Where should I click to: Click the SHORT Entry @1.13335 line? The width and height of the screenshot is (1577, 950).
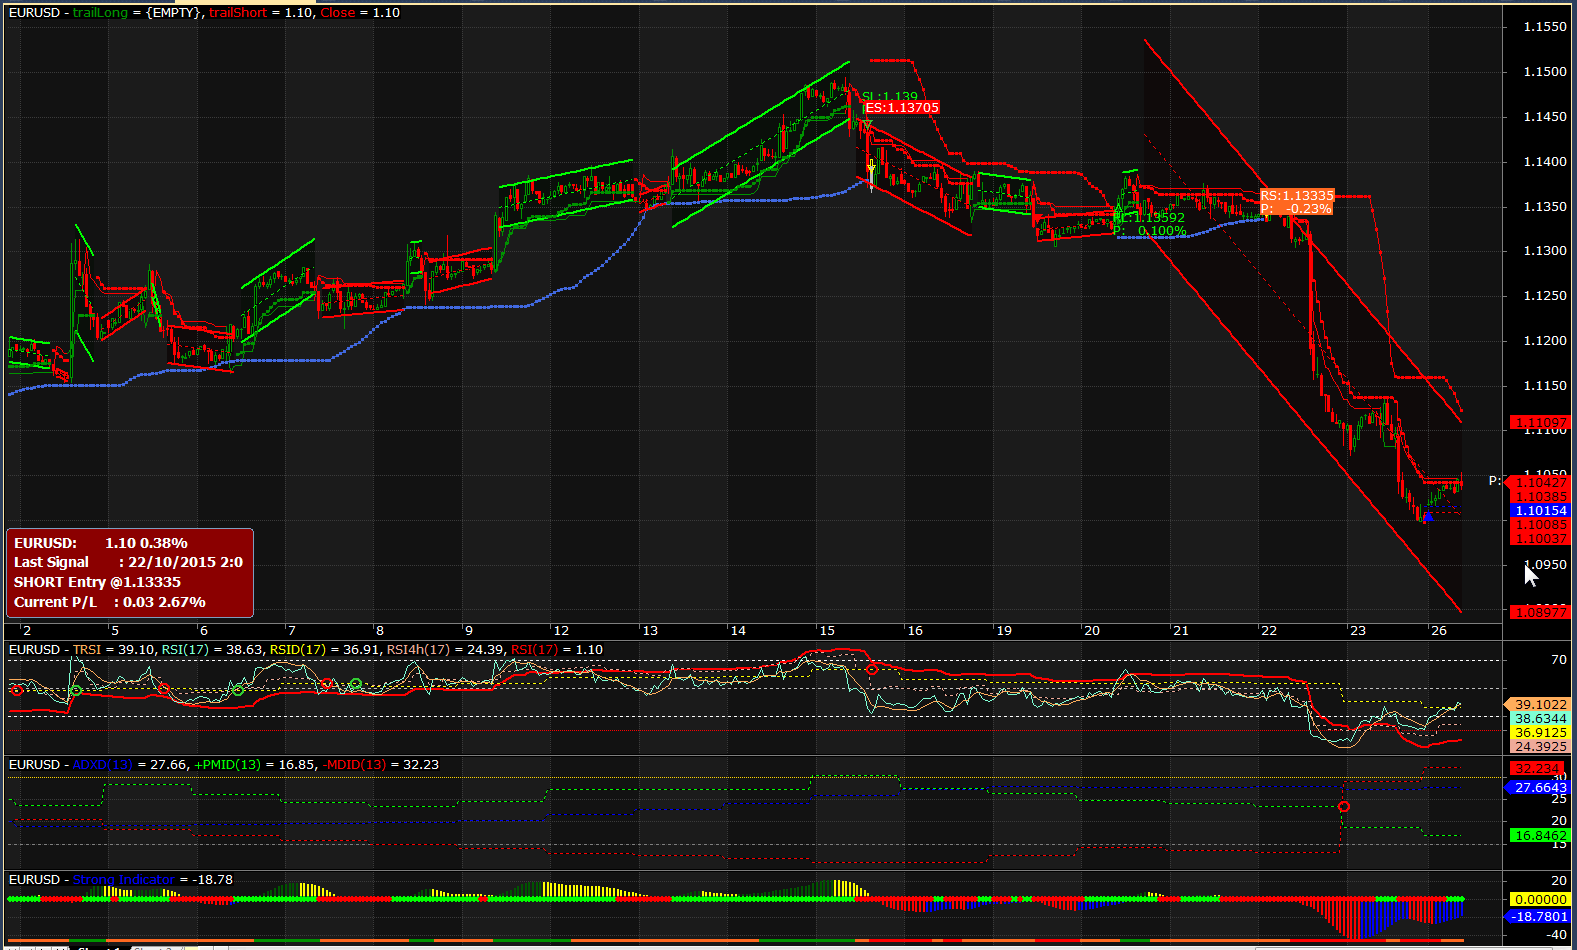coord(98,582)
